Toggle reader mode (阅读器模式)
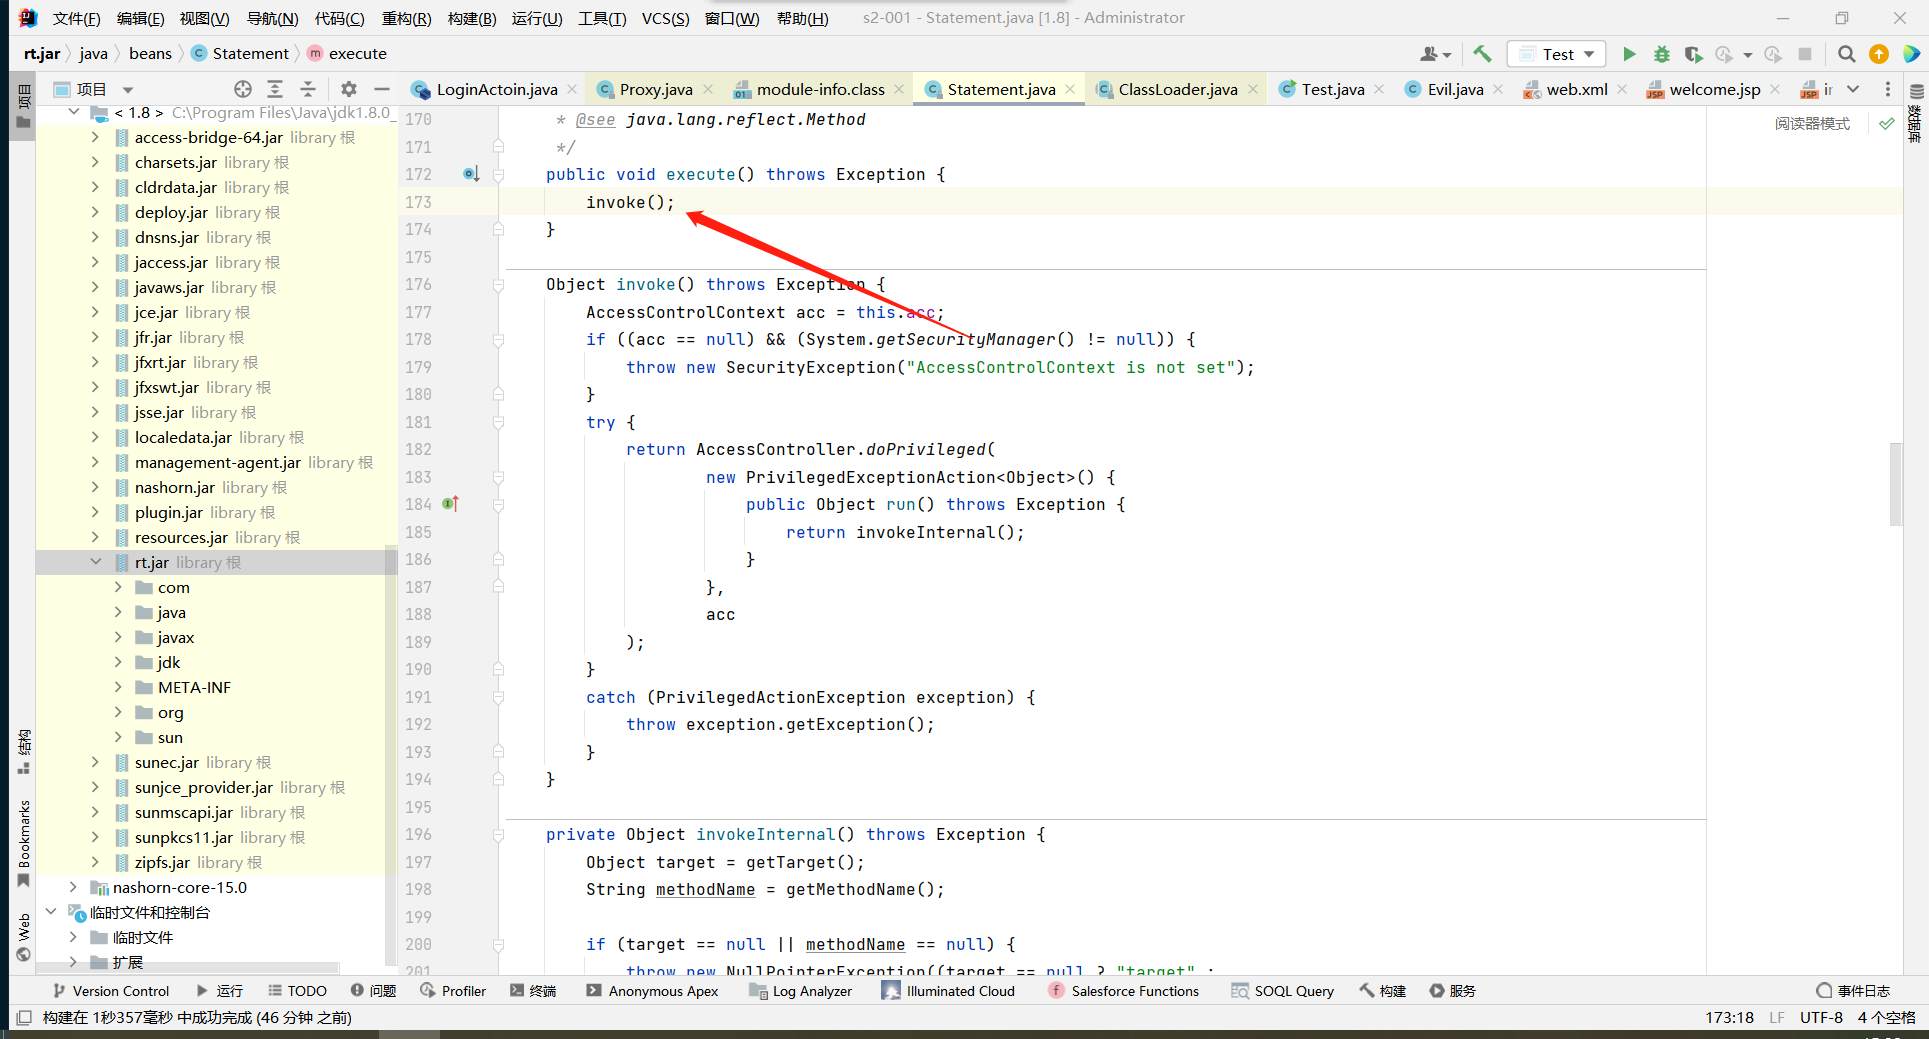This screenshot has height=1039, width=1929. tap(1812, 124)
